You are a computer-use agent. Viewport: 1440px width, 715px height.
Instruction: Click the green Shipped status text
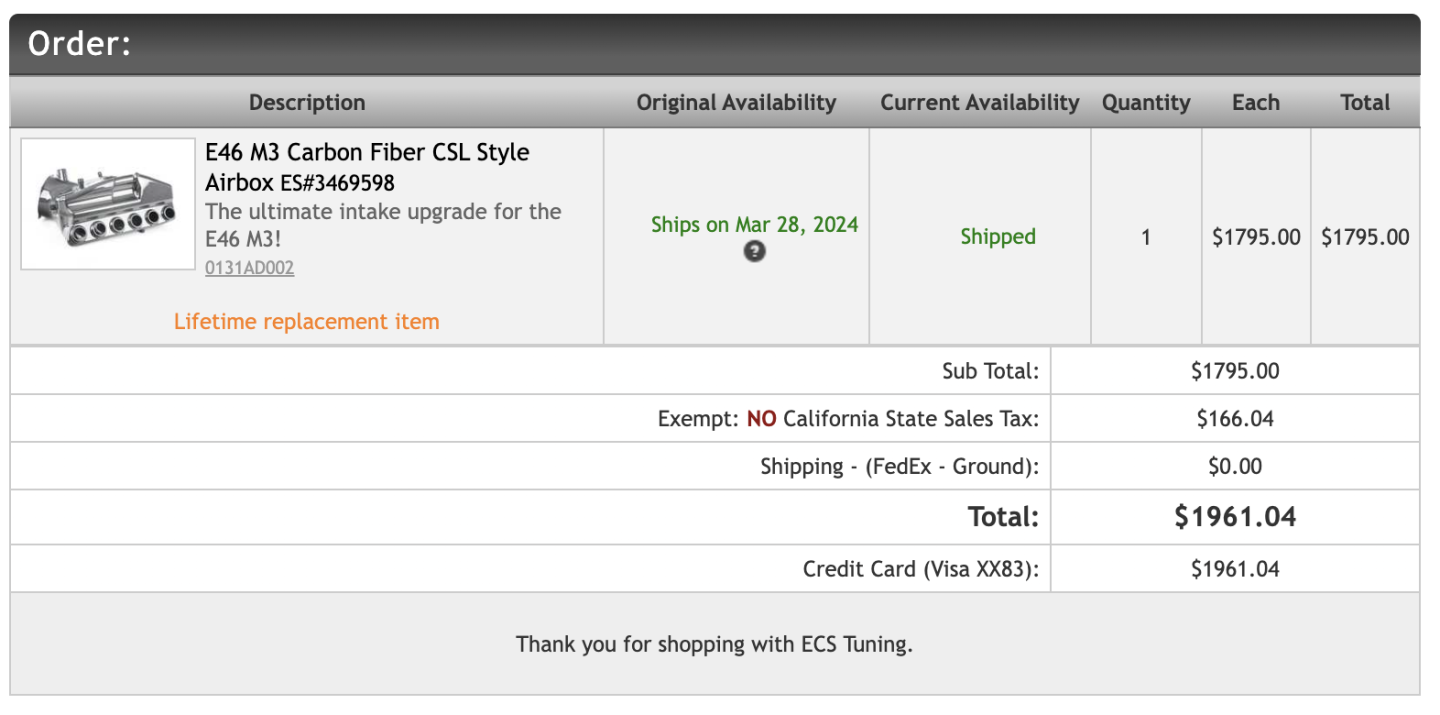click(998, 237)
